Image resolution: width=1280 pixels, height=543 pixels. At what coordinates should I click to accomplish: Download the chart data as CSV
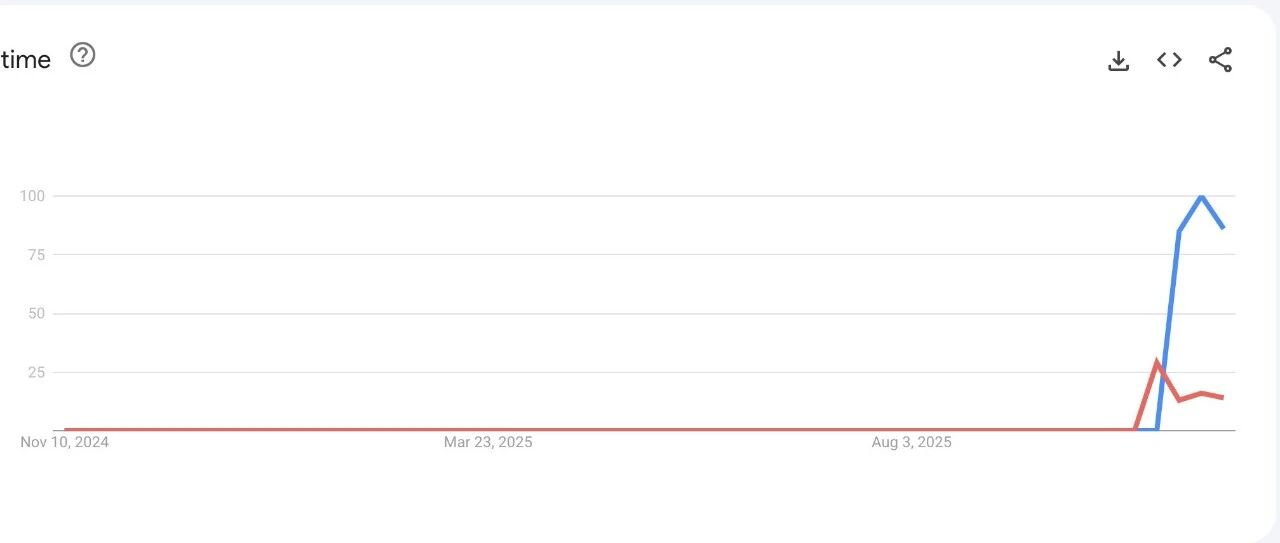coord(1119,61)
